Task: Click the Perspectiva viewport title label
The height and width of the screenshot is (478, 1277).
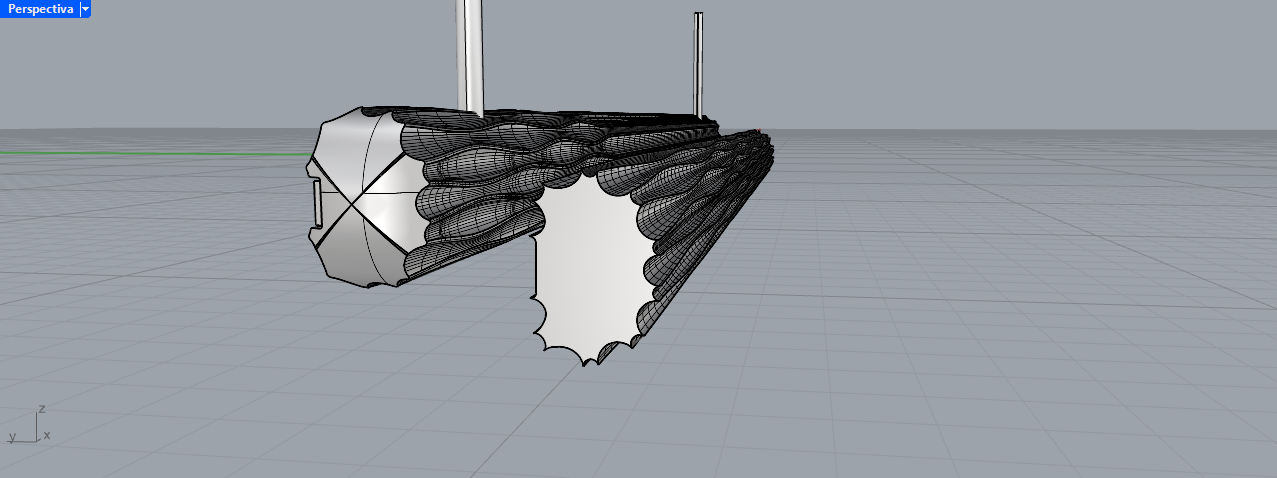Action: point(40,8)
